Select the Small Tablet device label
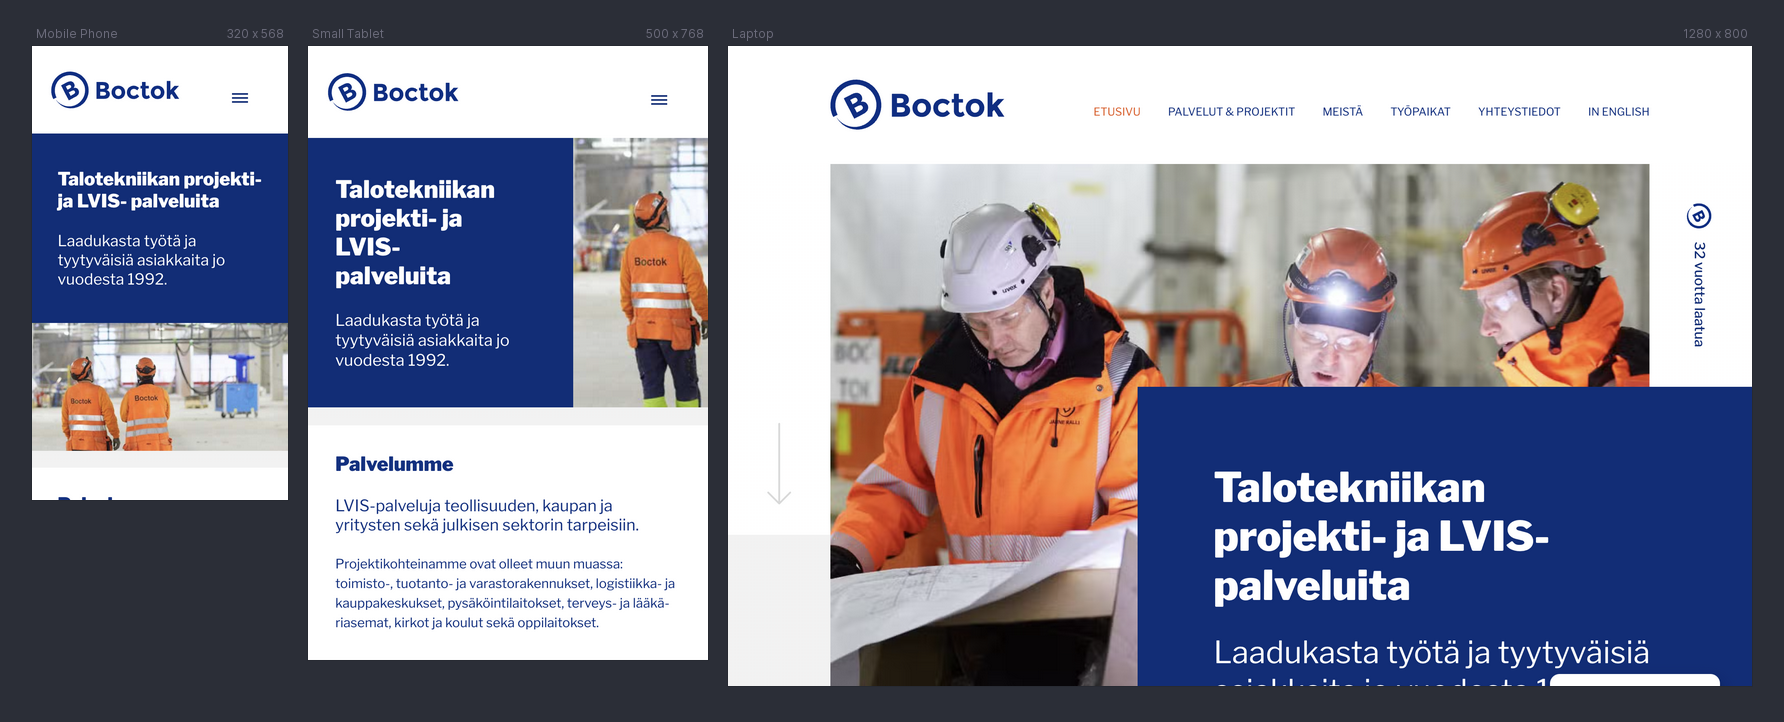The image size is (1784, 722). (348, 34)
